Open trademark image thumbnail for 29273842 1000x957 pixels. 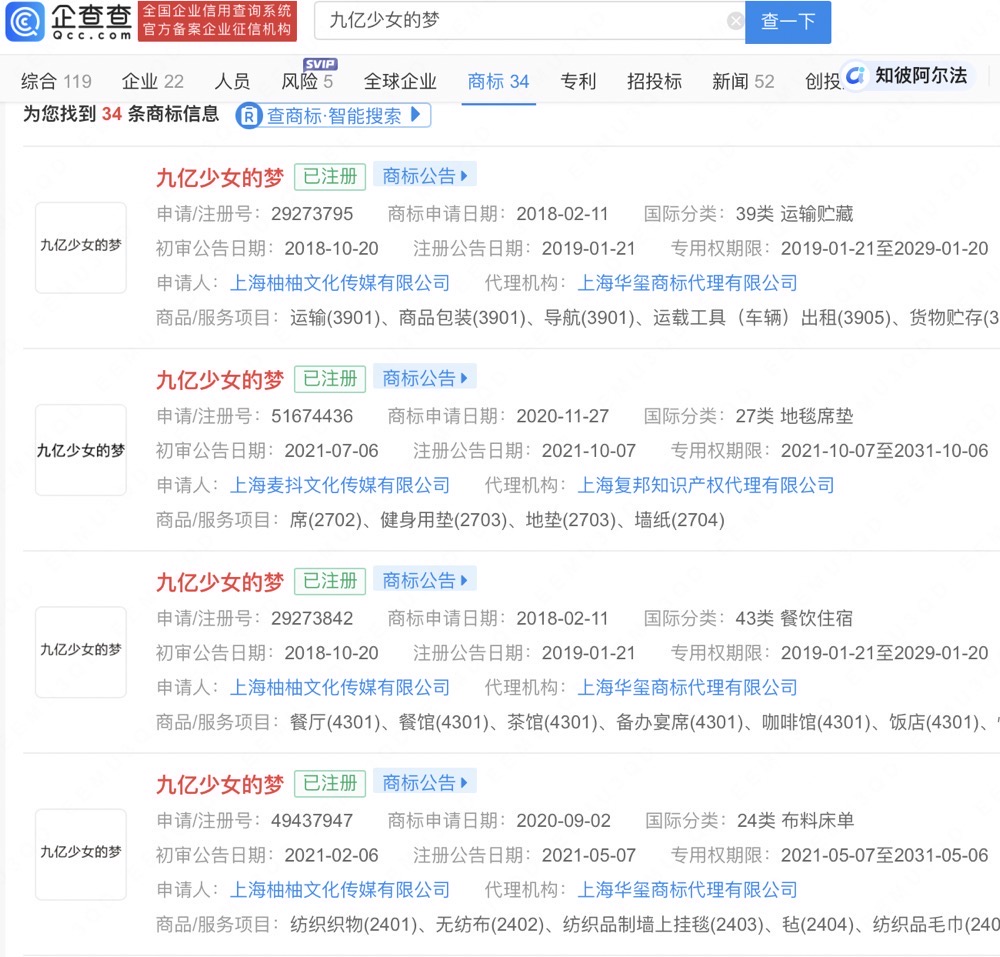tap(80, 652)
